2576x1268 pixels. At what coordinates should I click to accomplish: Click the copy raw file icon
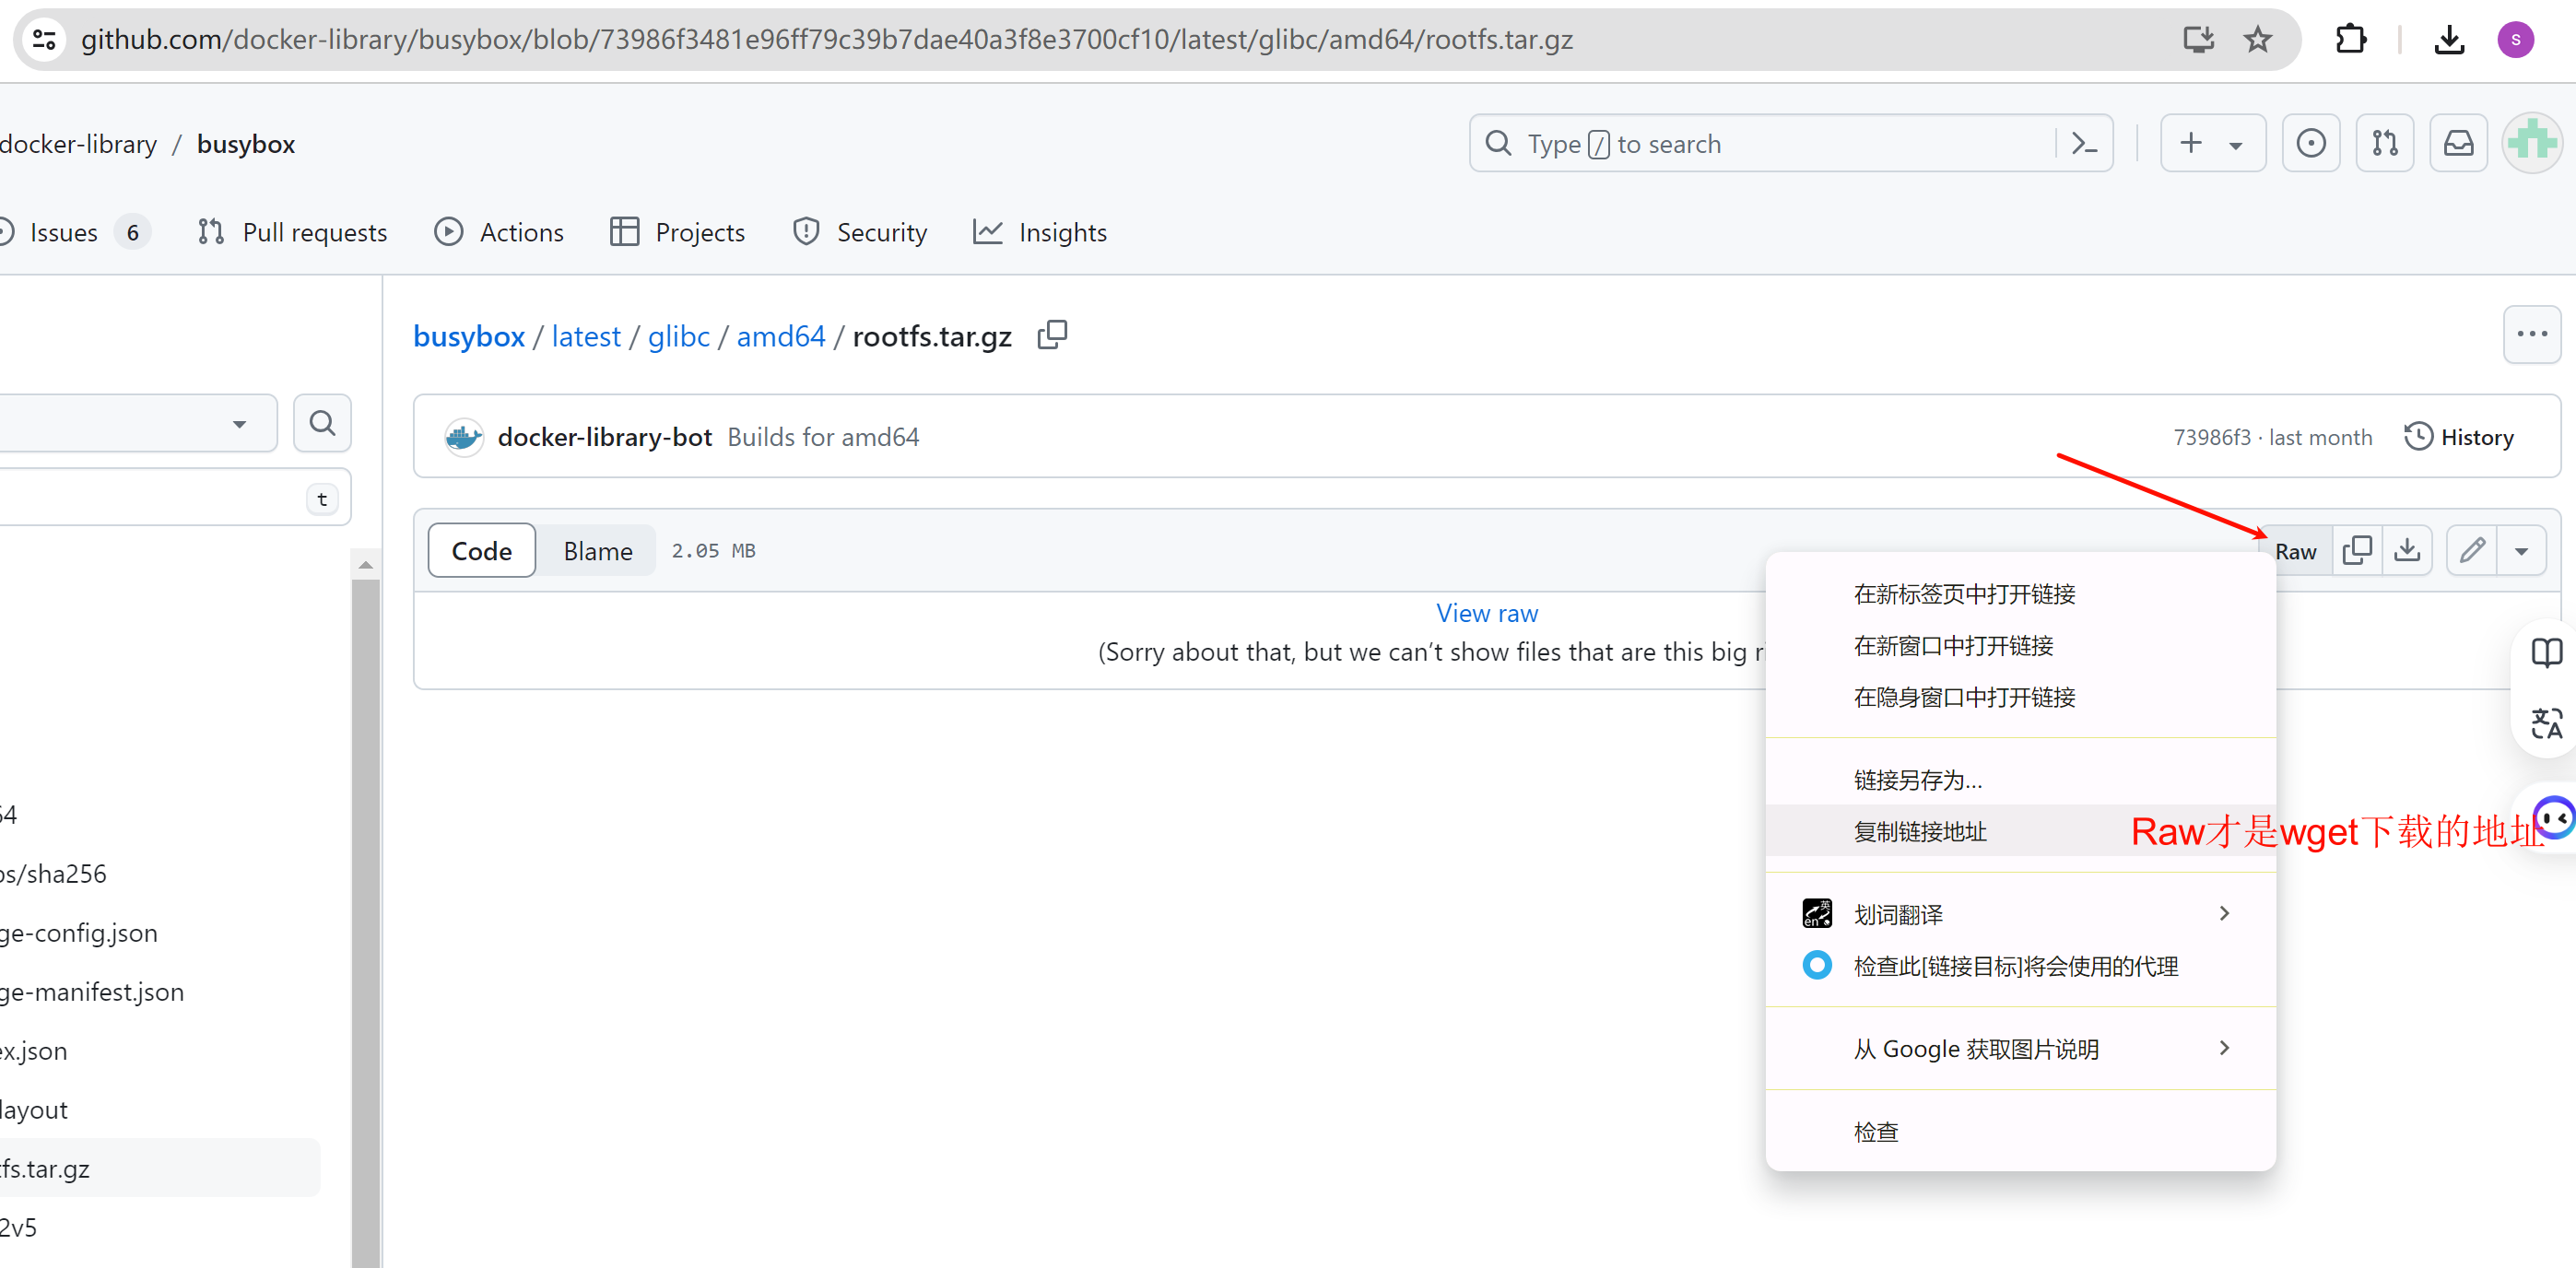(2357, 550)
